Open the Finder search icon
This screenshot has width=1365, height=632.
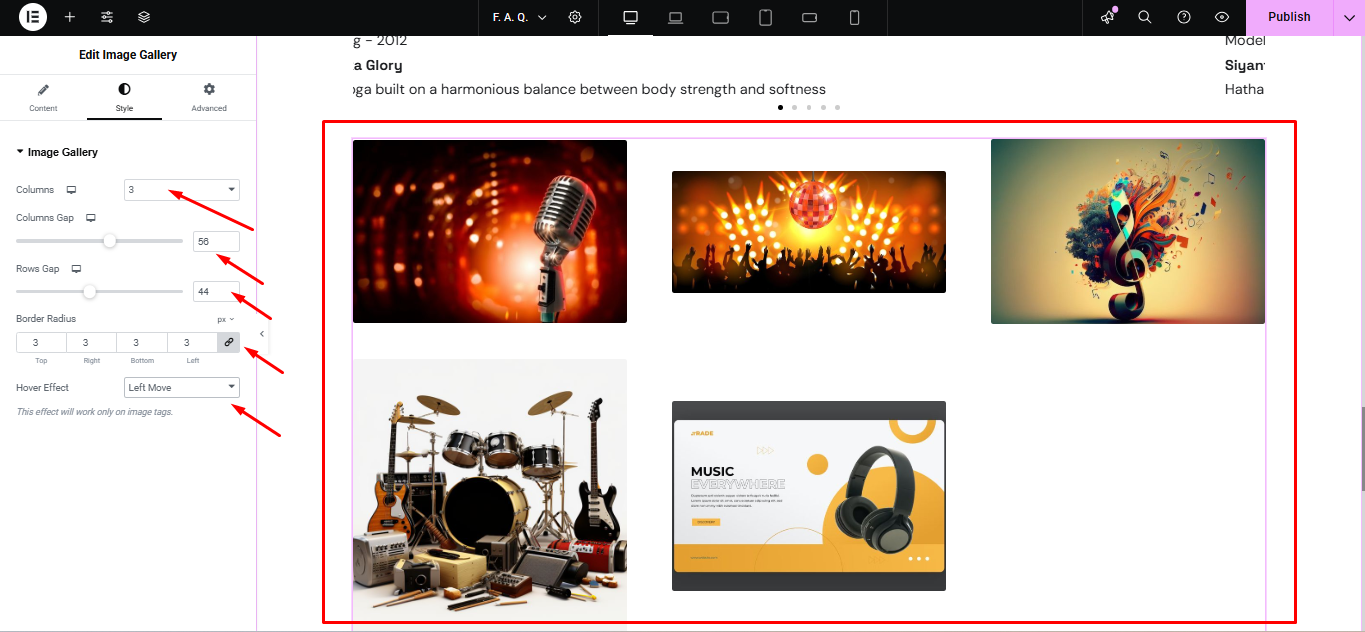pyautogui.click(x=1145, y=17)
